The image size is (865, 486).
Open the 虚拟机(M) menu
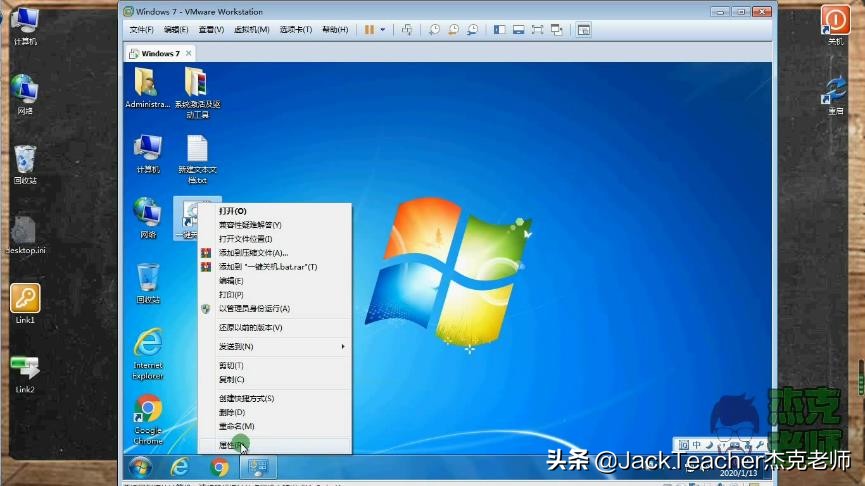[252, 30]
